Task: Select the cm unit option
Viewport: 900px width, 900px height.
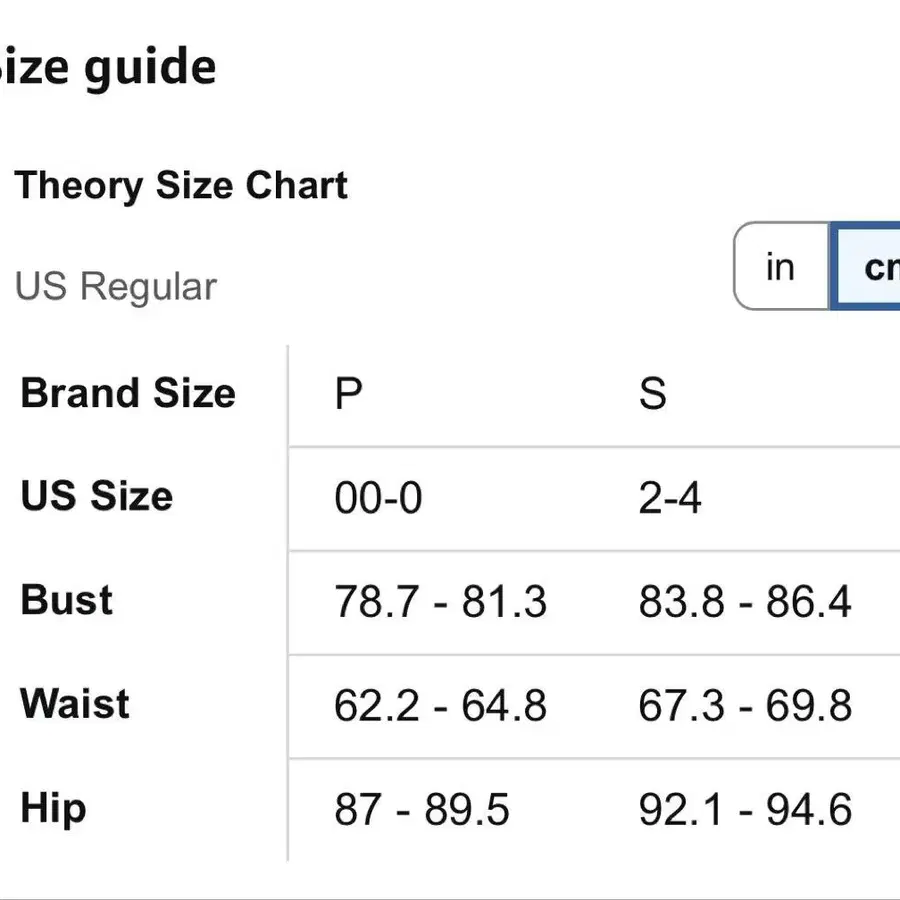Action: [x=868, y=267]
